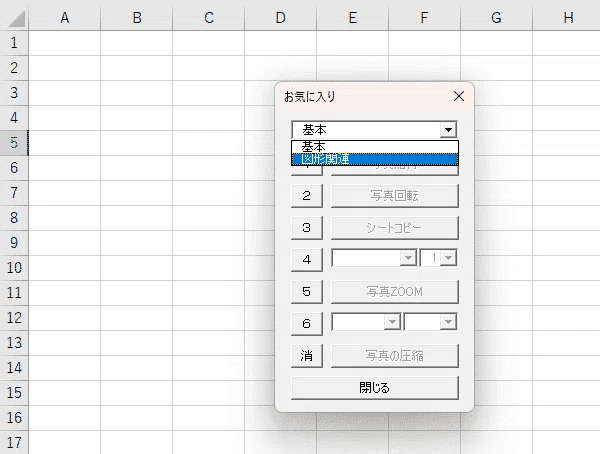
Task: Expand the first combo box in row 6
Action: [x=392, y=322]
